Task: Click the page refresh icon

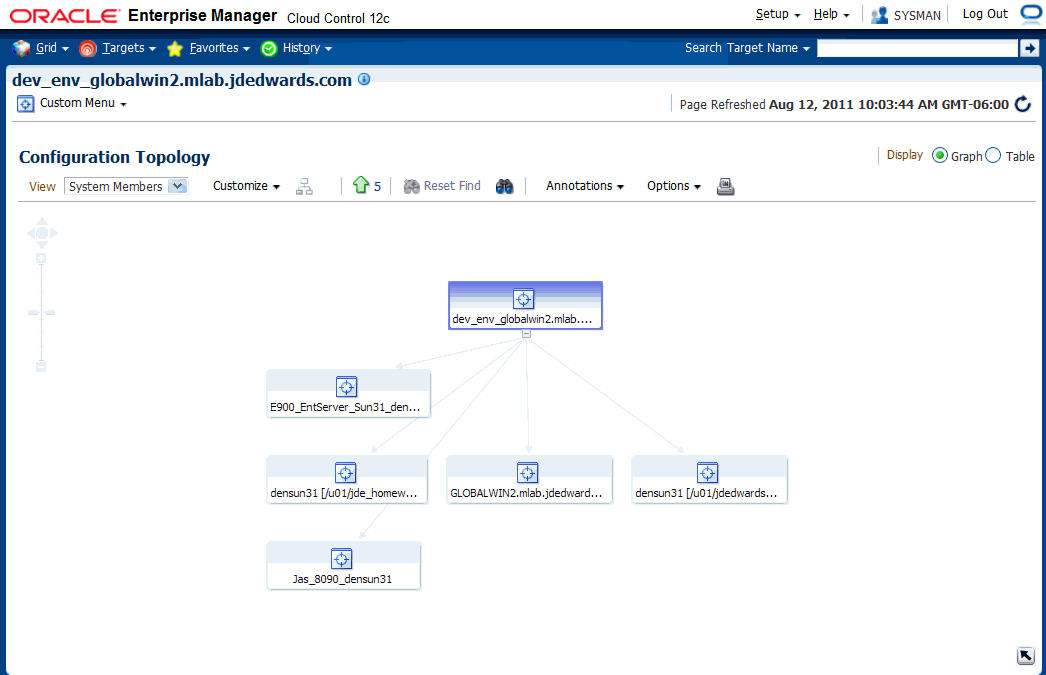Action: pos(1023,104)
